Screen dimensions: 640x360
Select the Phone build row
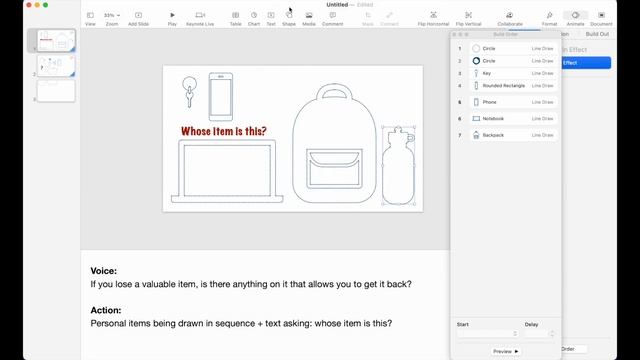pyautogui.click(x=513, y=102)
